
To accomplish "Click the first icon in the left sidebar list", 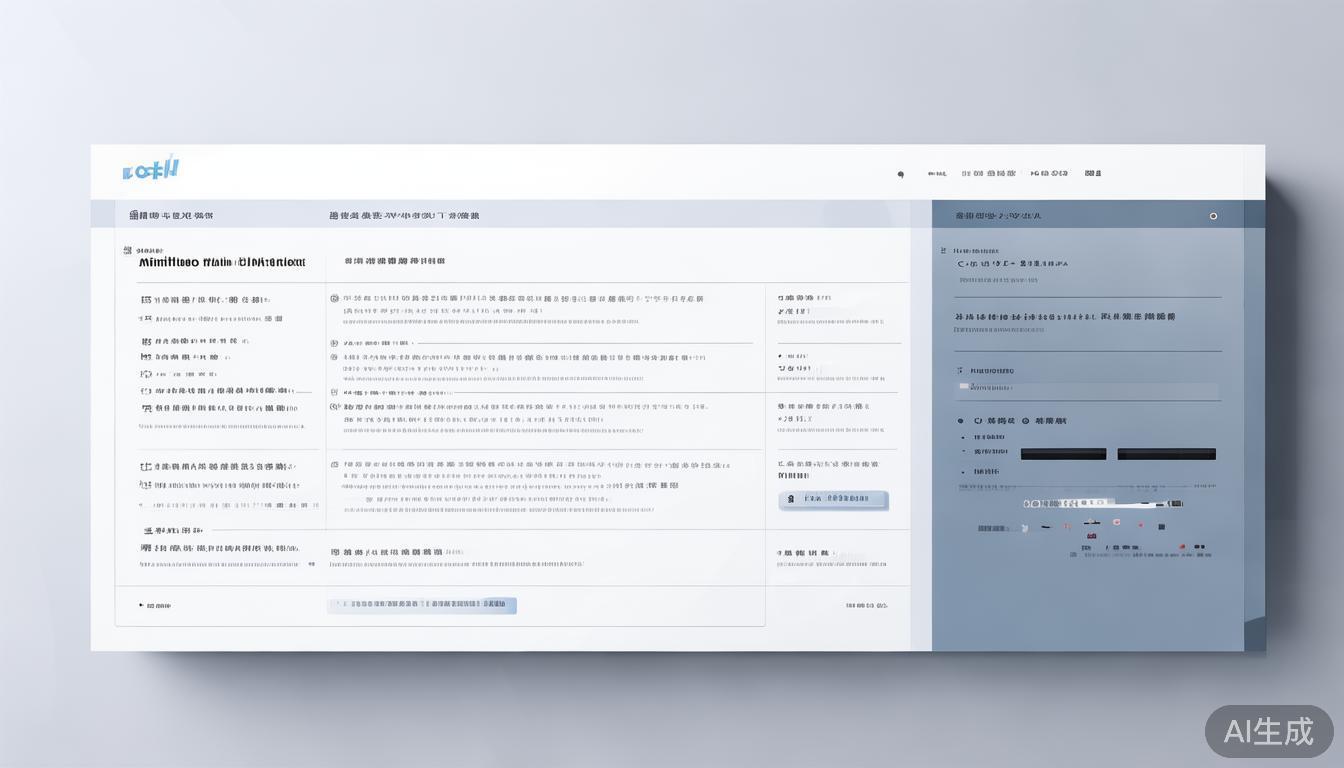I will 146,299.
